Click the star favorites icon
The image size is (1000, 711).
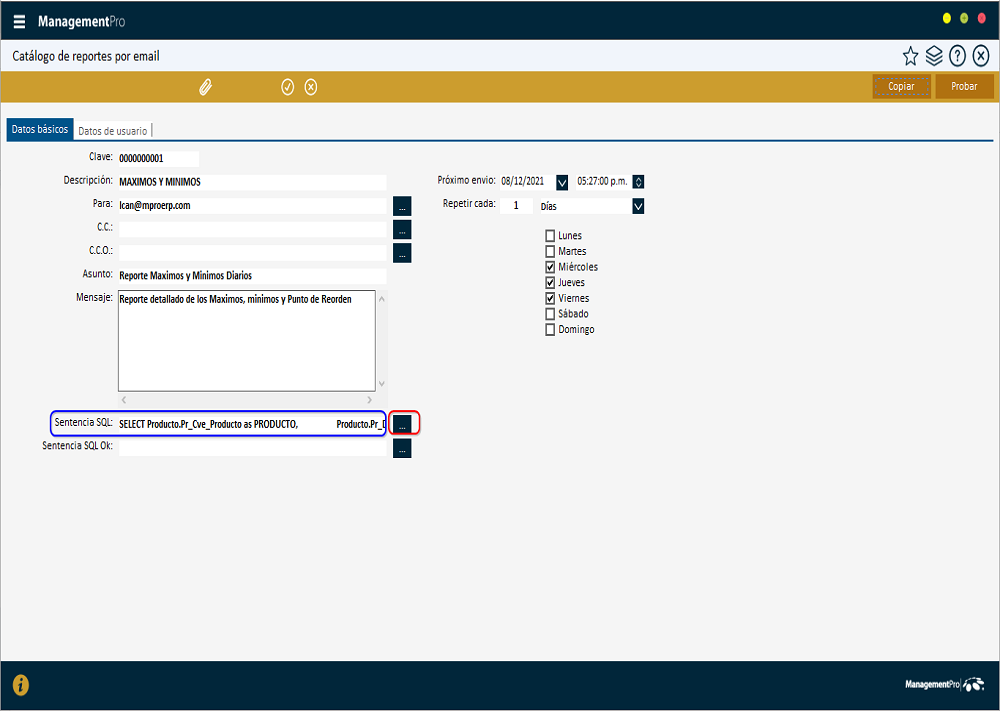tap(910, 56)
